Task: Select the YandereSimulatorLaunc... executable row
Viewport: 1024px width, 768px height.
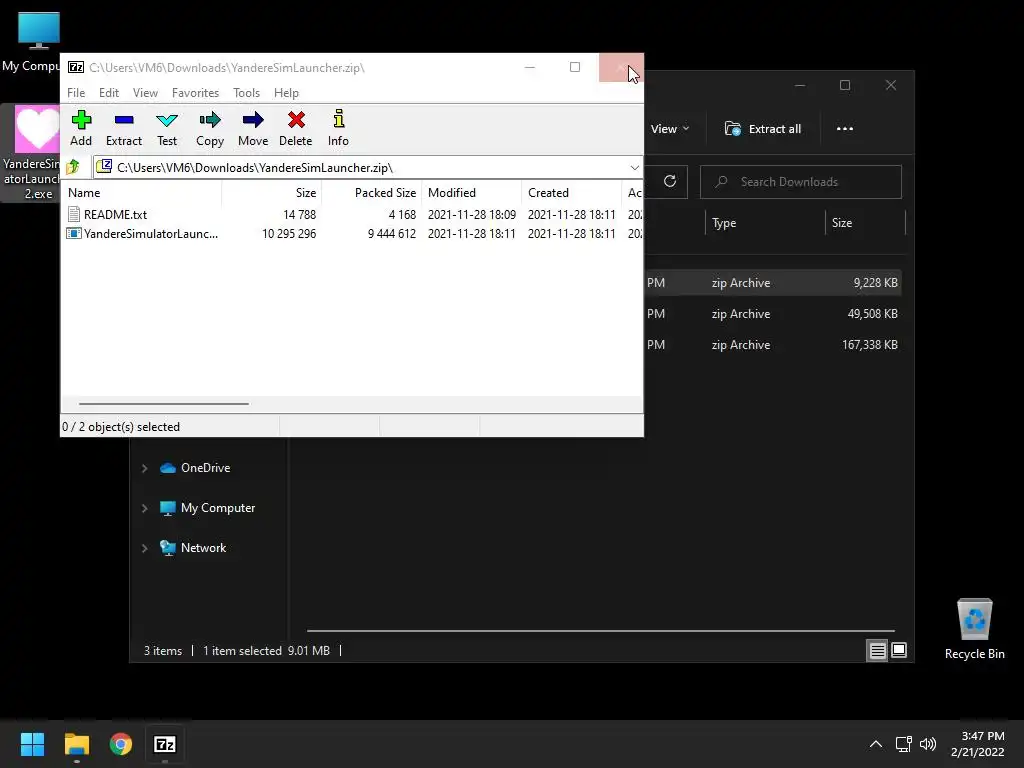Action: click(351, 233)
